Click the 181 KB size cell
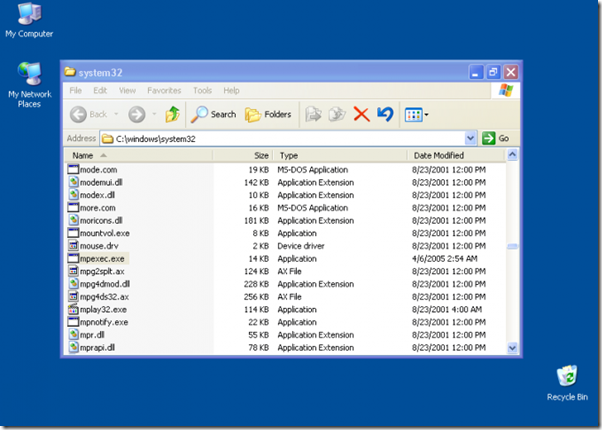Screen dimensions: 602x430 (256, 221)
